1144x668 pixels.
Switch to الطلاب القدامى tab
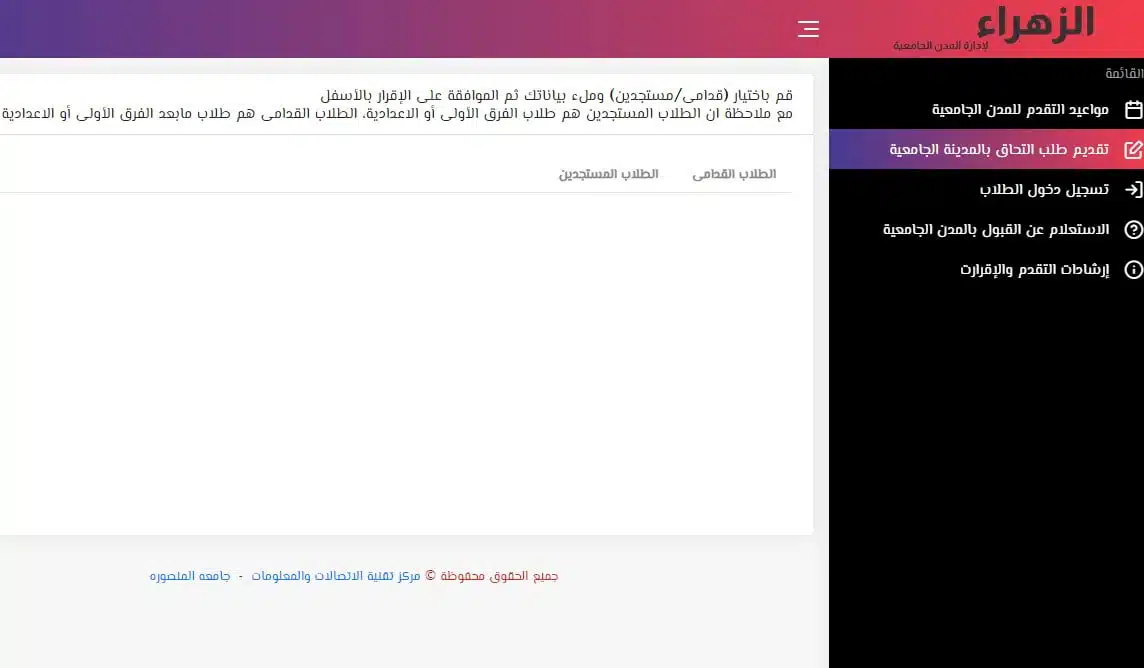coord(734,174)
